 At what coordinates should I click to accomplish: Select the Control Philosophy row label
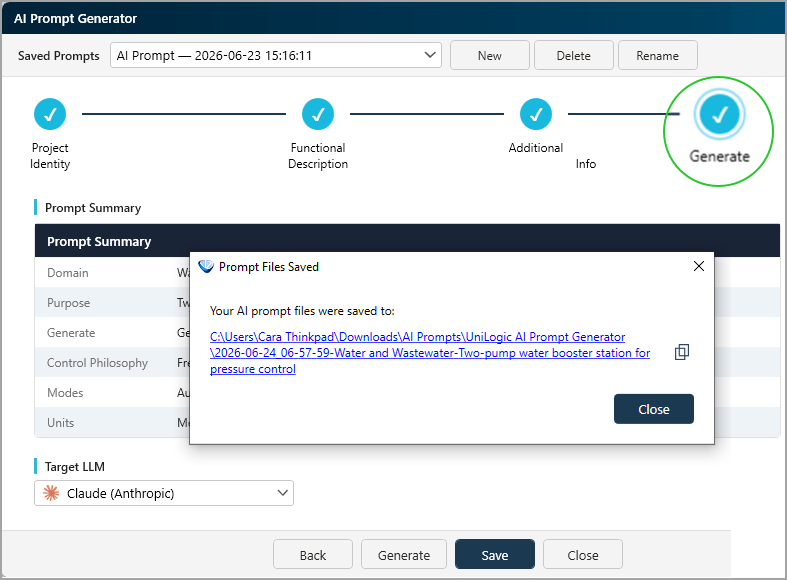point(97,363)
